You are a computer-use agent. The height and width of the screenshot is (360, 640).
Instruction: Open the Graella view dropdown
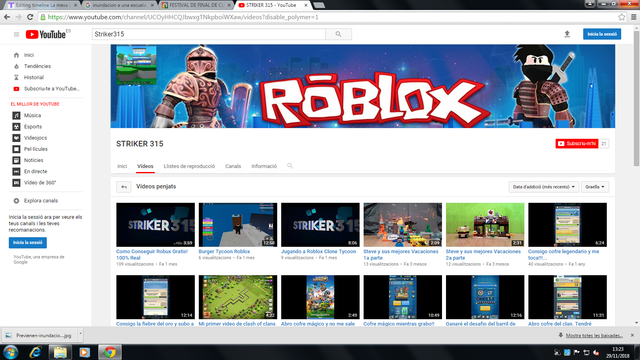coord(595,187)
